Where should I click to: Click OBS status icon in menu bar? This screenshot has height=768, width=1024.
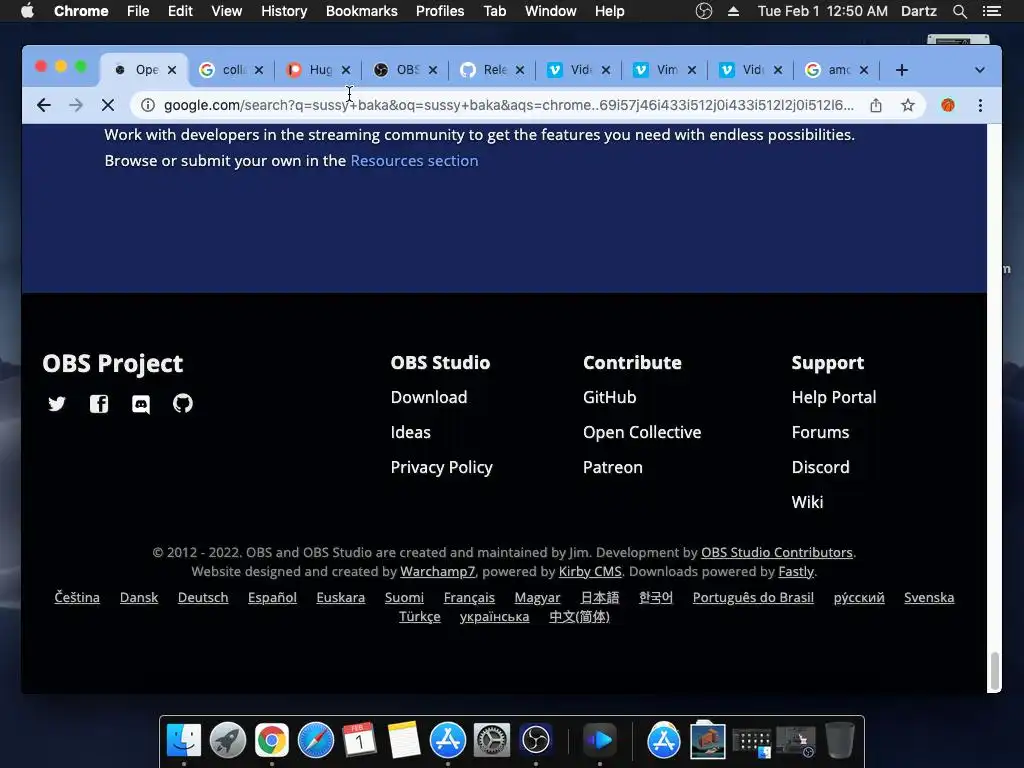pos(703,11)
